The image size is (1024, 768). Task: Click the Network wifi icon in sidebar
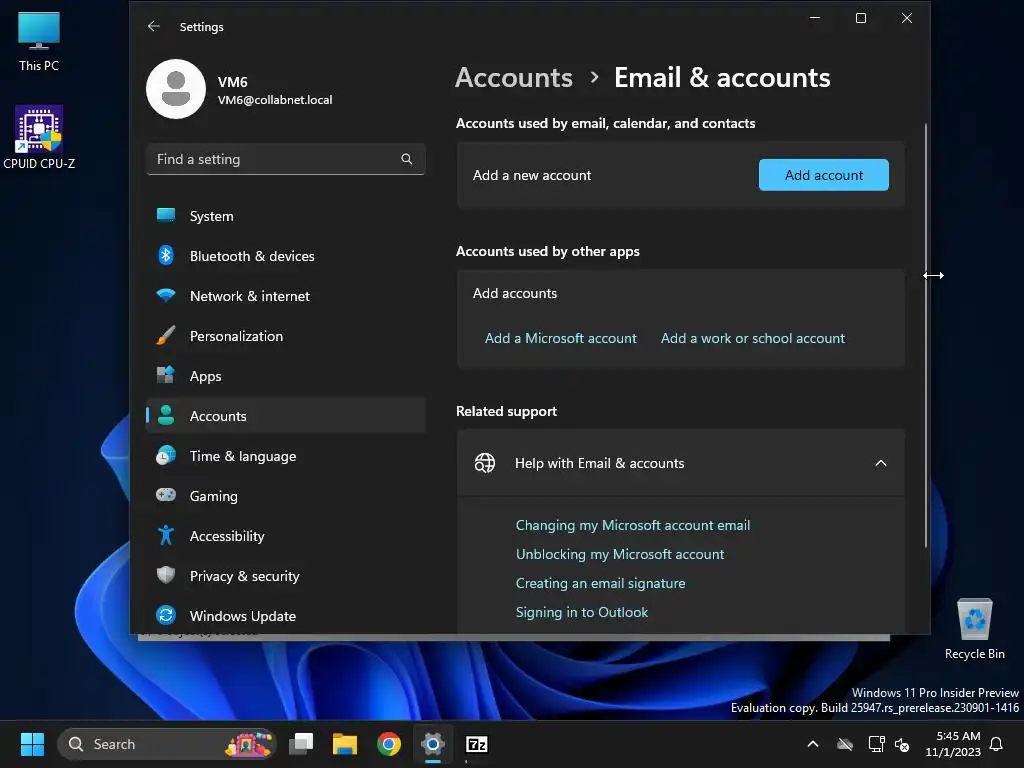click(x=166, y=295)
